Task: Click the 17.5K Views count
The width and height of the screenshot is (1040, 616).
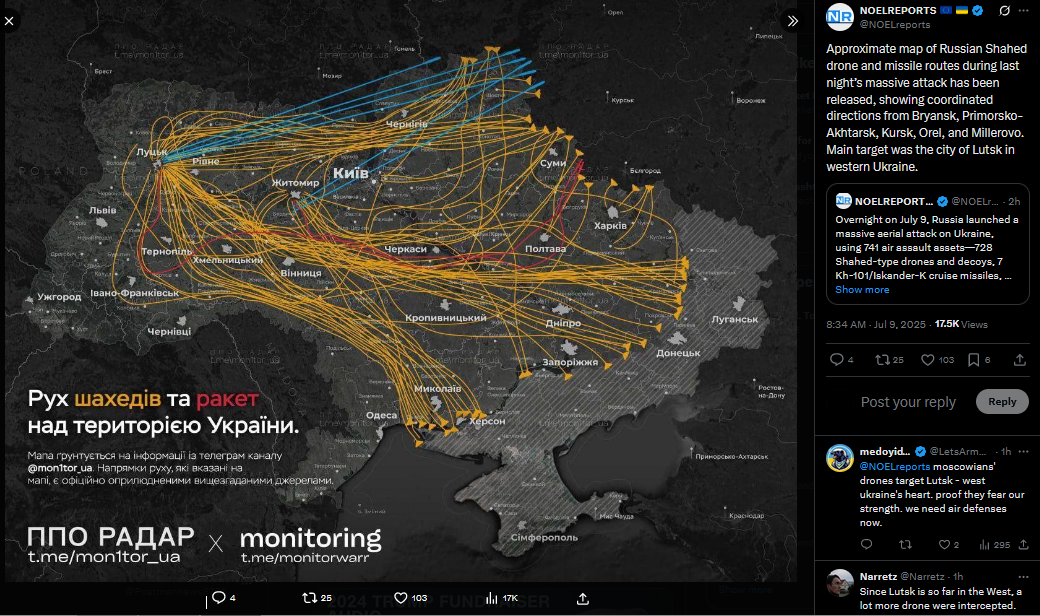Action: (961, 324)
